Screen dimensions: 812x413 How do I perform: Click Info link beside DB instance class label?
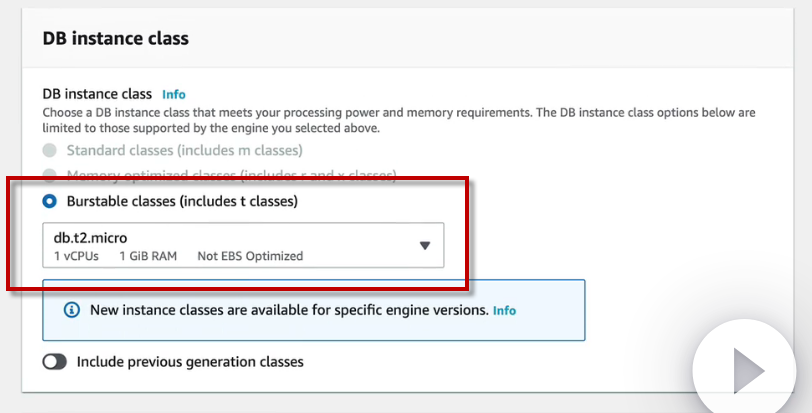(174, 94)
